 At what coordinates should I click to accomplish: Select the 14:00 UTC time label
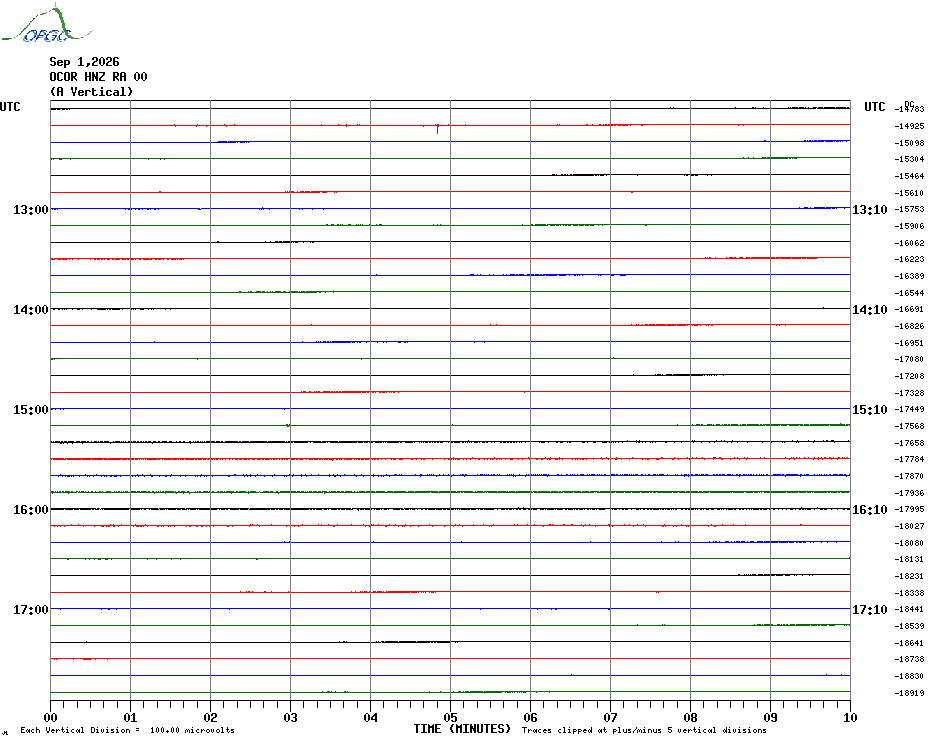(31, 310)
